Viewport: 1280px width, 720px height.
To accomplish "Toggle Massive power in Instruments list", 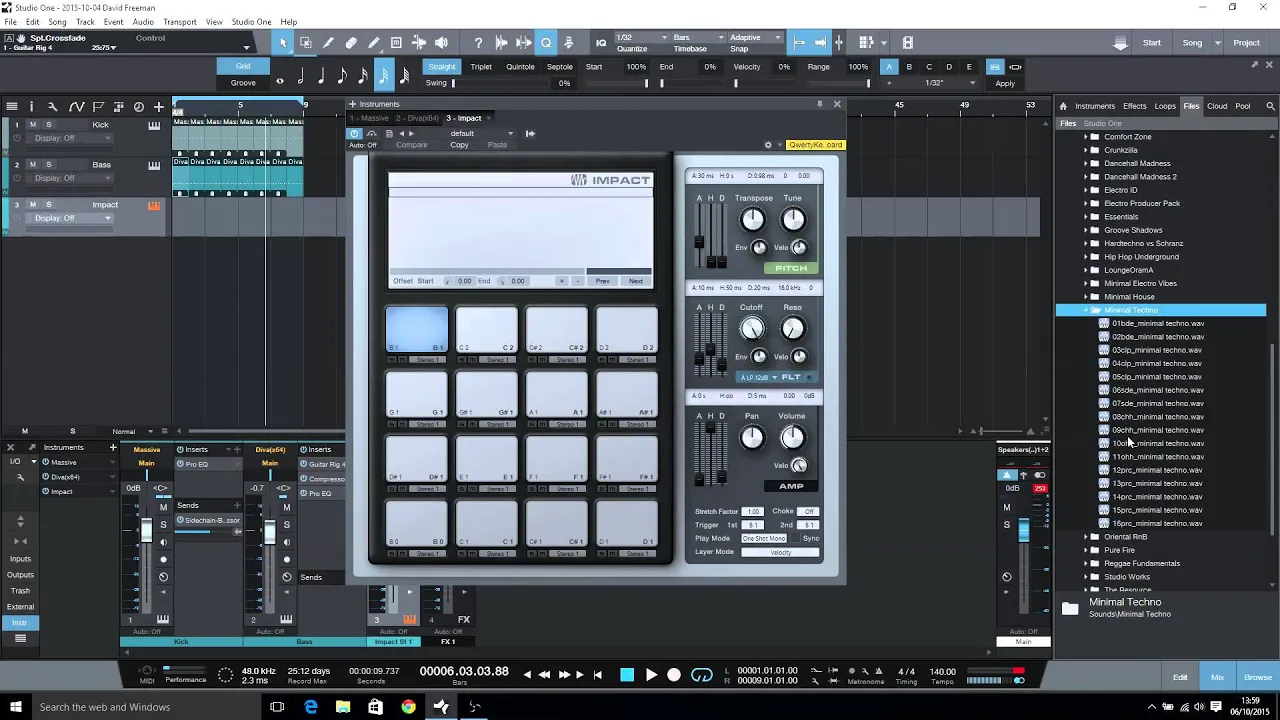I will (46, 463).
